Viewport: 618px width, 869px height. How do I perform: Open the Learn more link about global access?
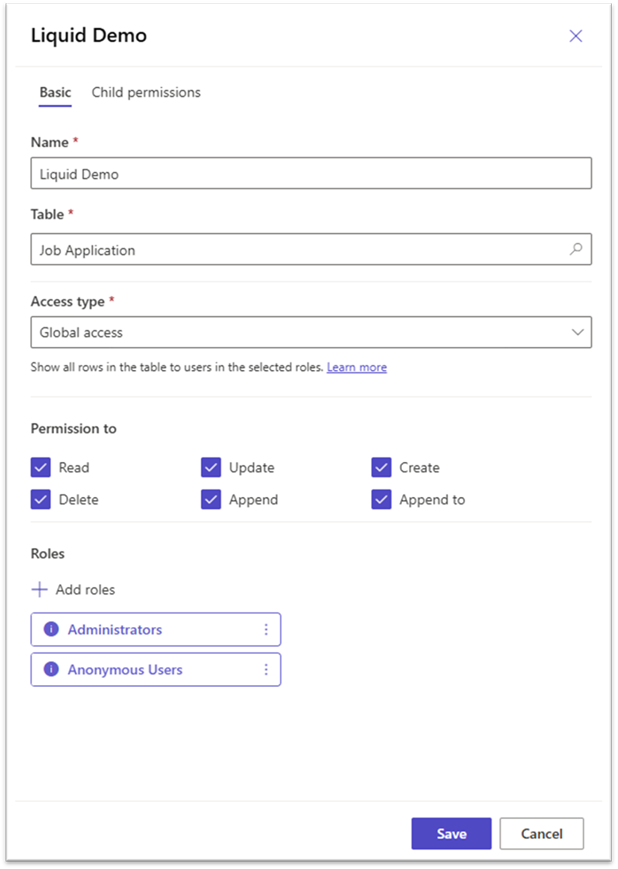(357, 367)
